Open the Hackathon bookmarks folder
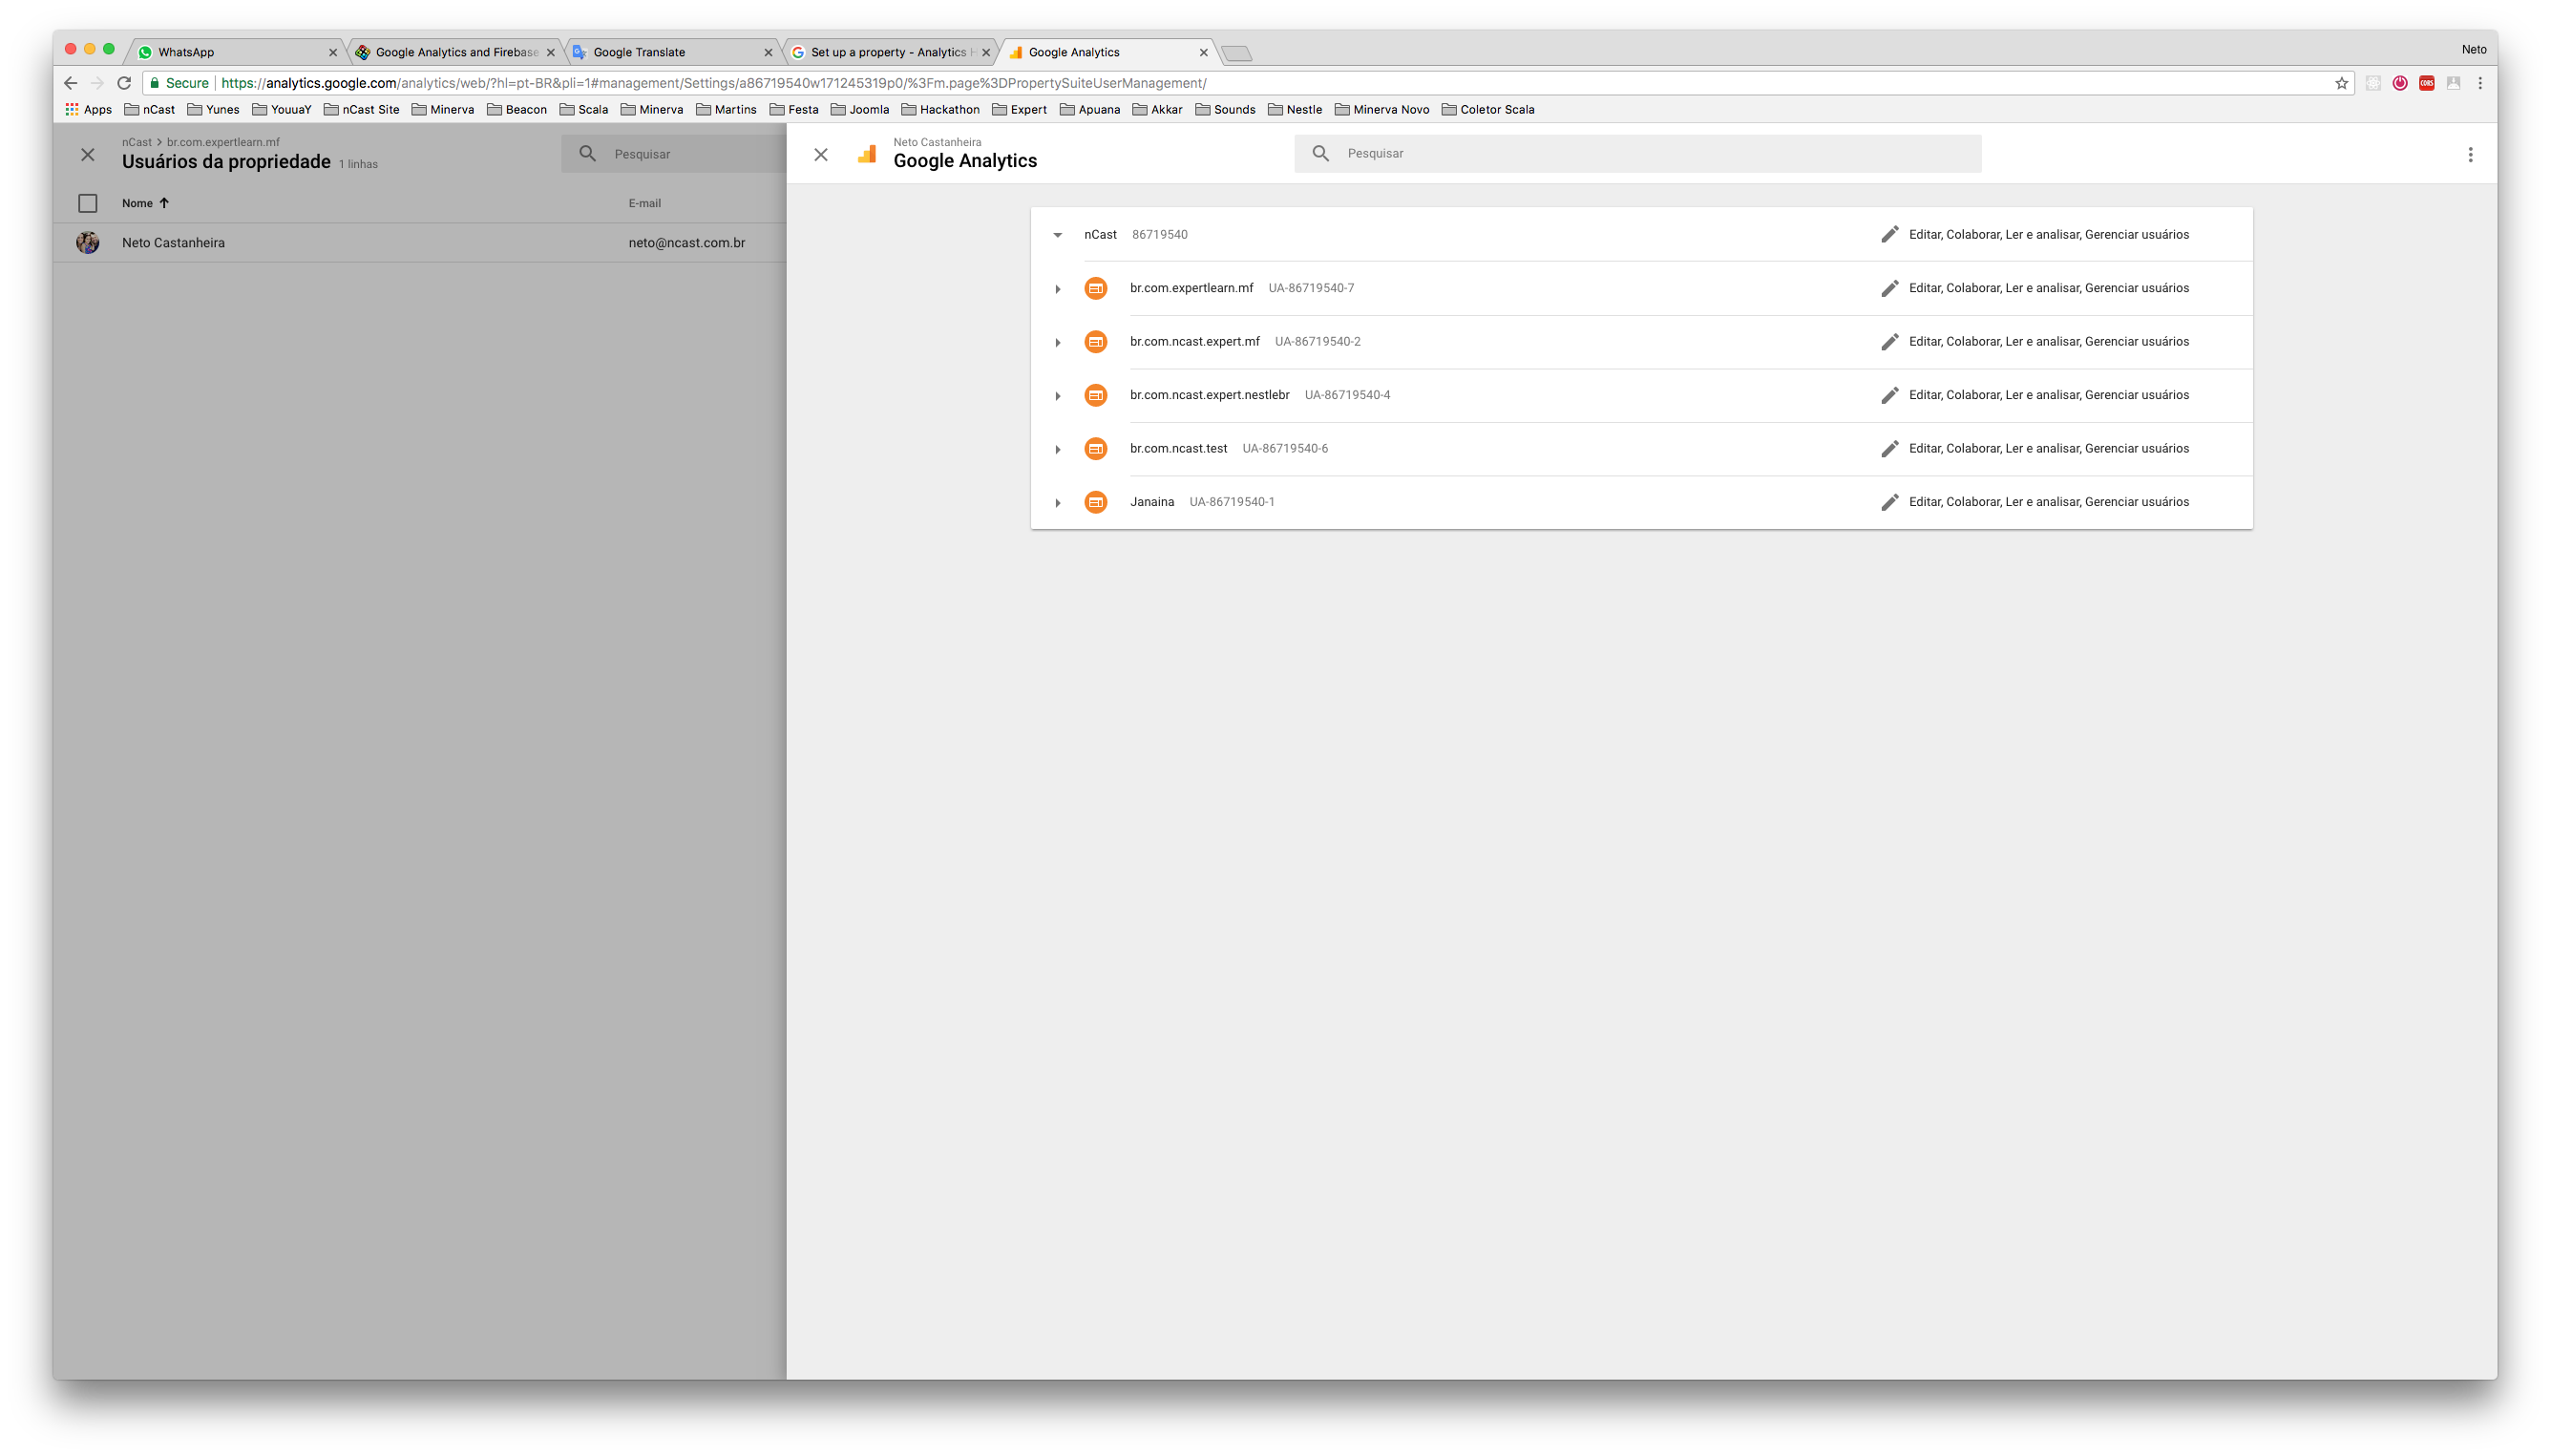This screenshot has width=2551, height=1456. pyautogui.click(x=940, y=109)
